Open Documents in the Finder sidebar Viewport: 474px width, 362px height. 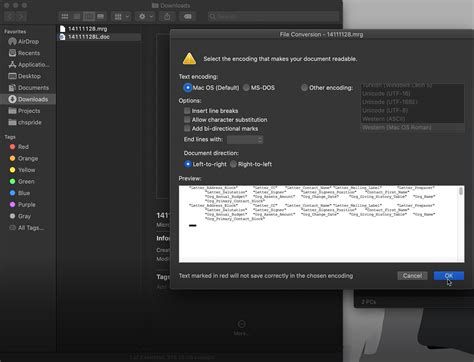[28, 88]
